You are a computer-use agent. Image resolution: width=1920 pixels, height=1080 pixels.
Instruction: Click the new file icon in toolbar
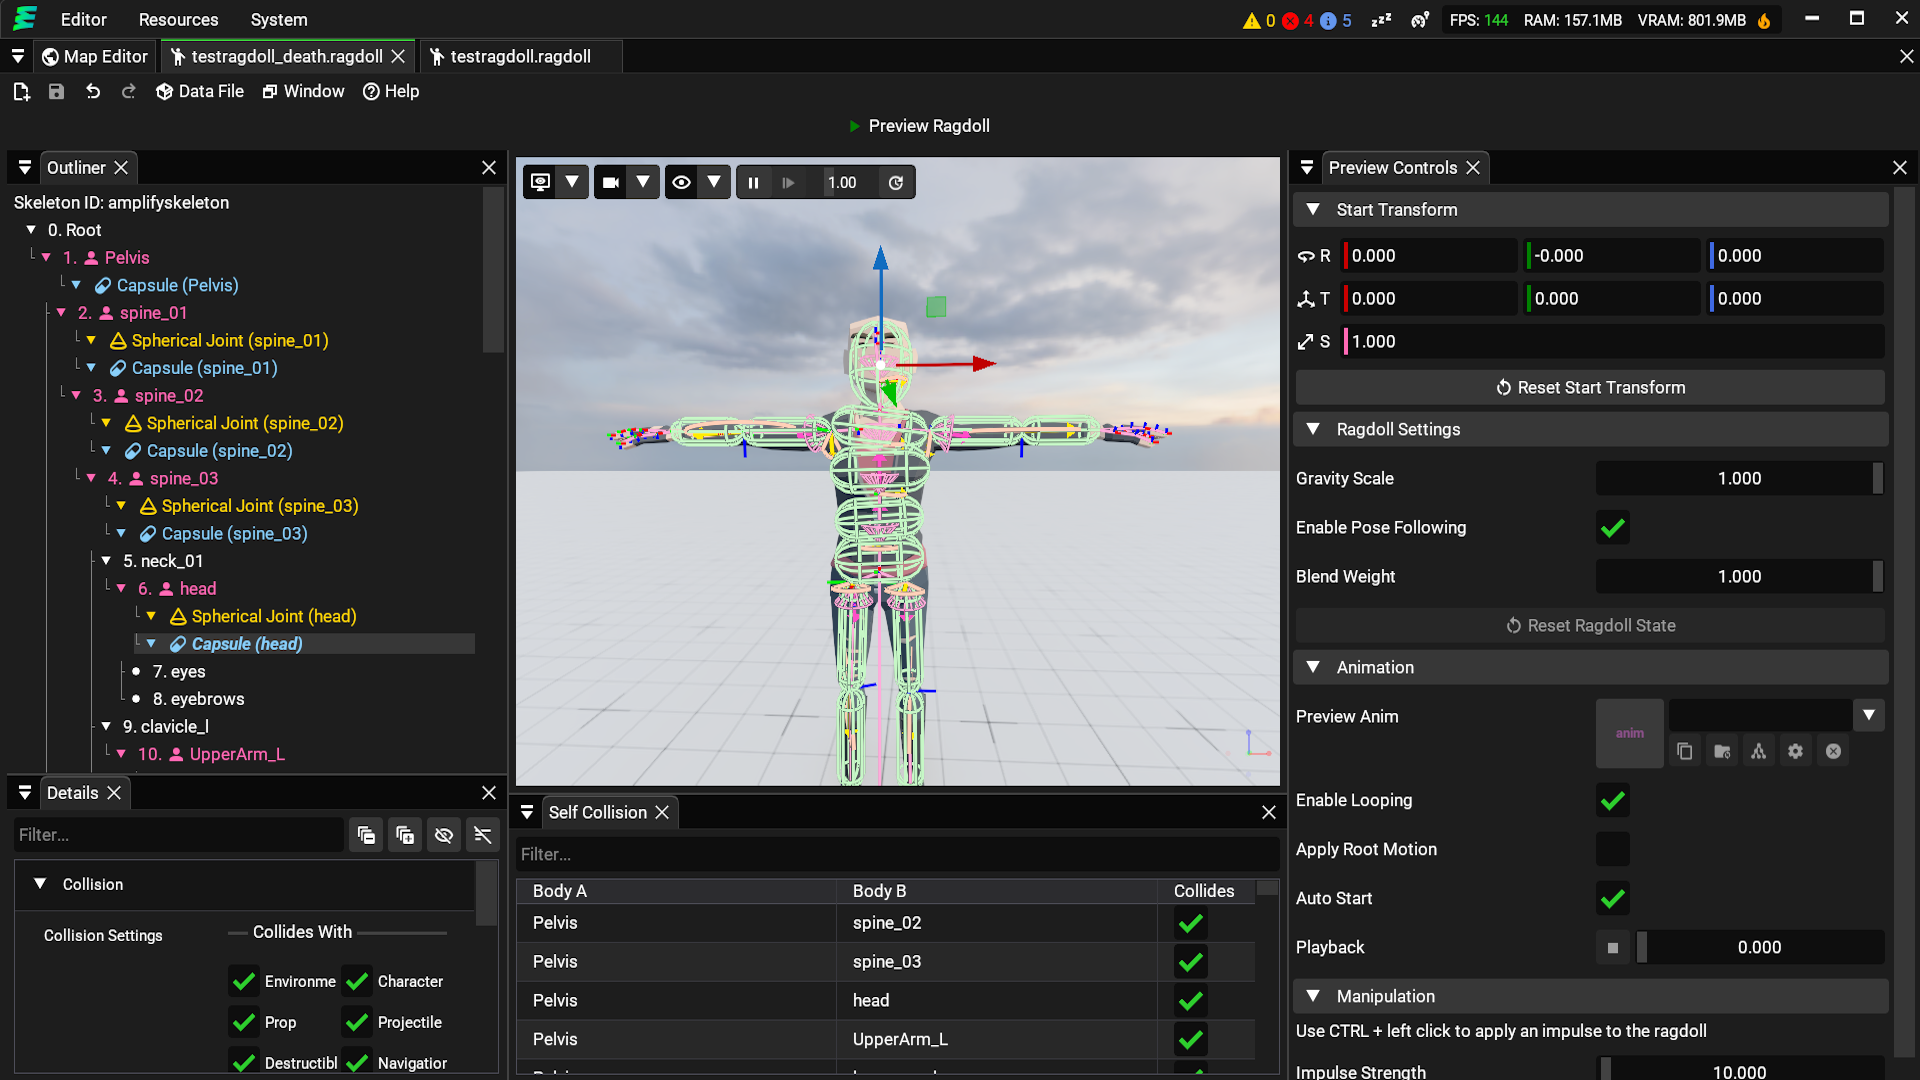tap(21, 92)
